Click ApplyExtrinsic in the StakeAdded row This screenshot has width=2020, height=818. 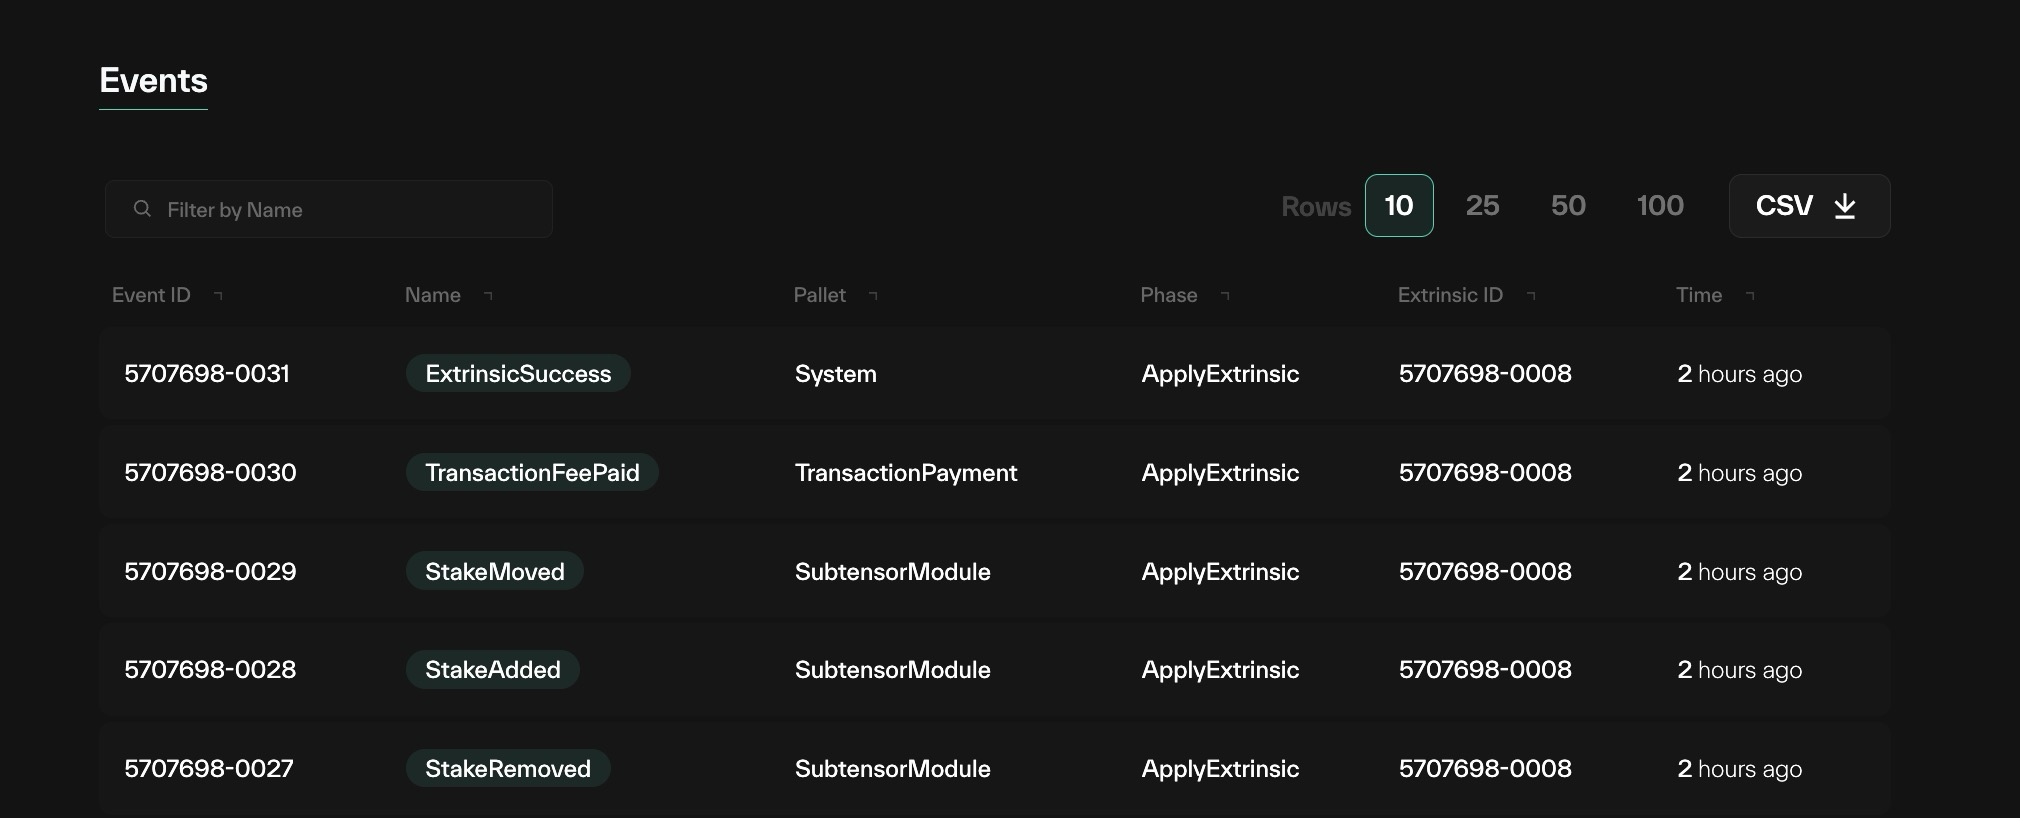pos(1221,670)
